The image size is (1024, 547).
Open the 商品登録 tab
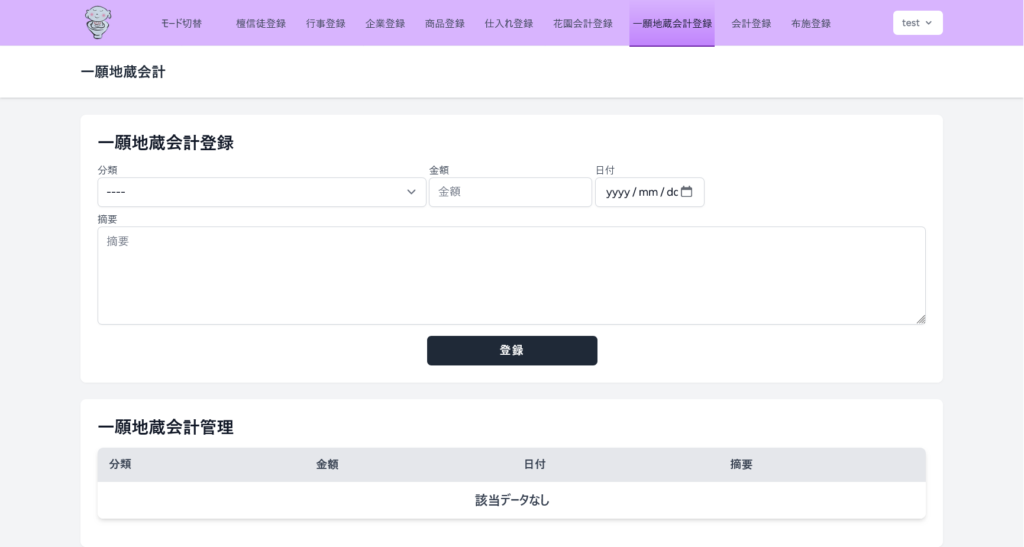(444, 23)
